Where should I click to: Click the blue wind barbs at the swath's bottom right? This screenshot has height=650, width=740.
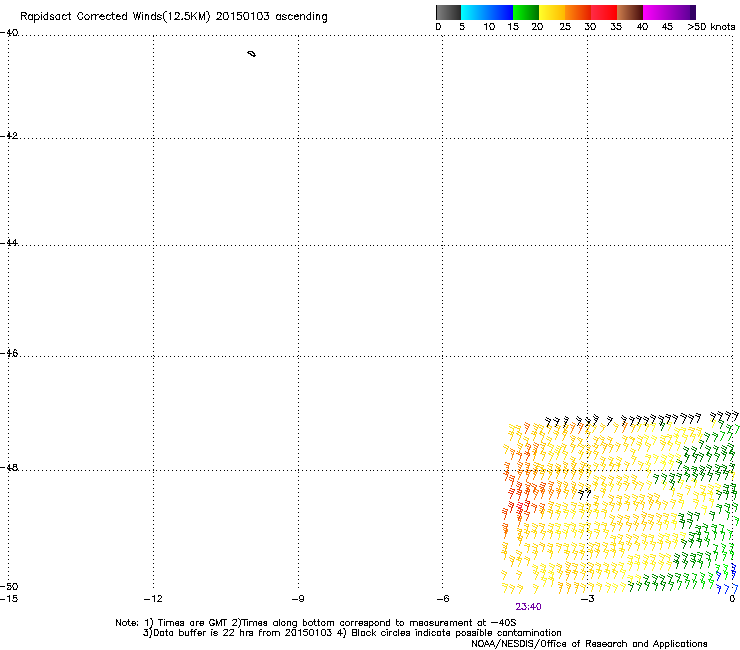727,578
